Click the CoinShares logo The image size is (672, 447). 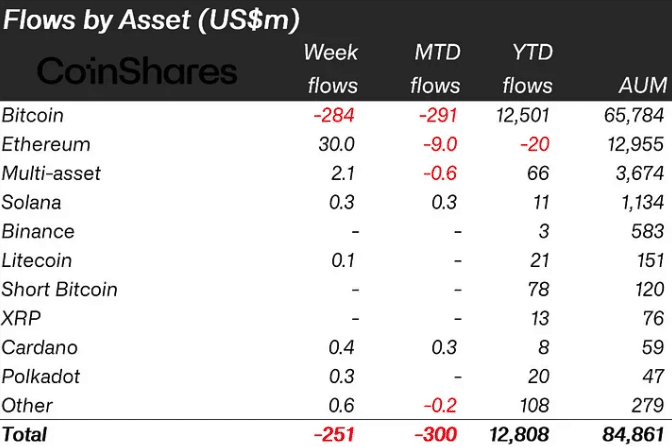137,71
